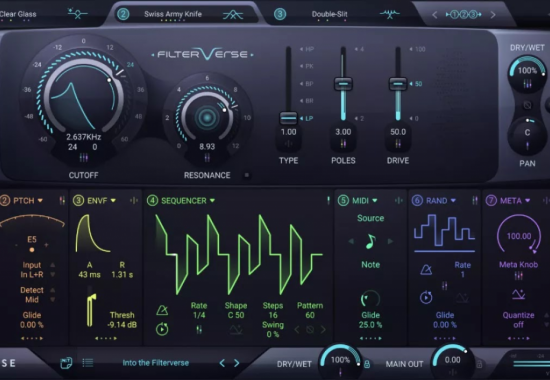This screenshot has height=380, width=550.
Task: Toggle the link button between Dry/Wet and Pan
Action: point(527,105)
